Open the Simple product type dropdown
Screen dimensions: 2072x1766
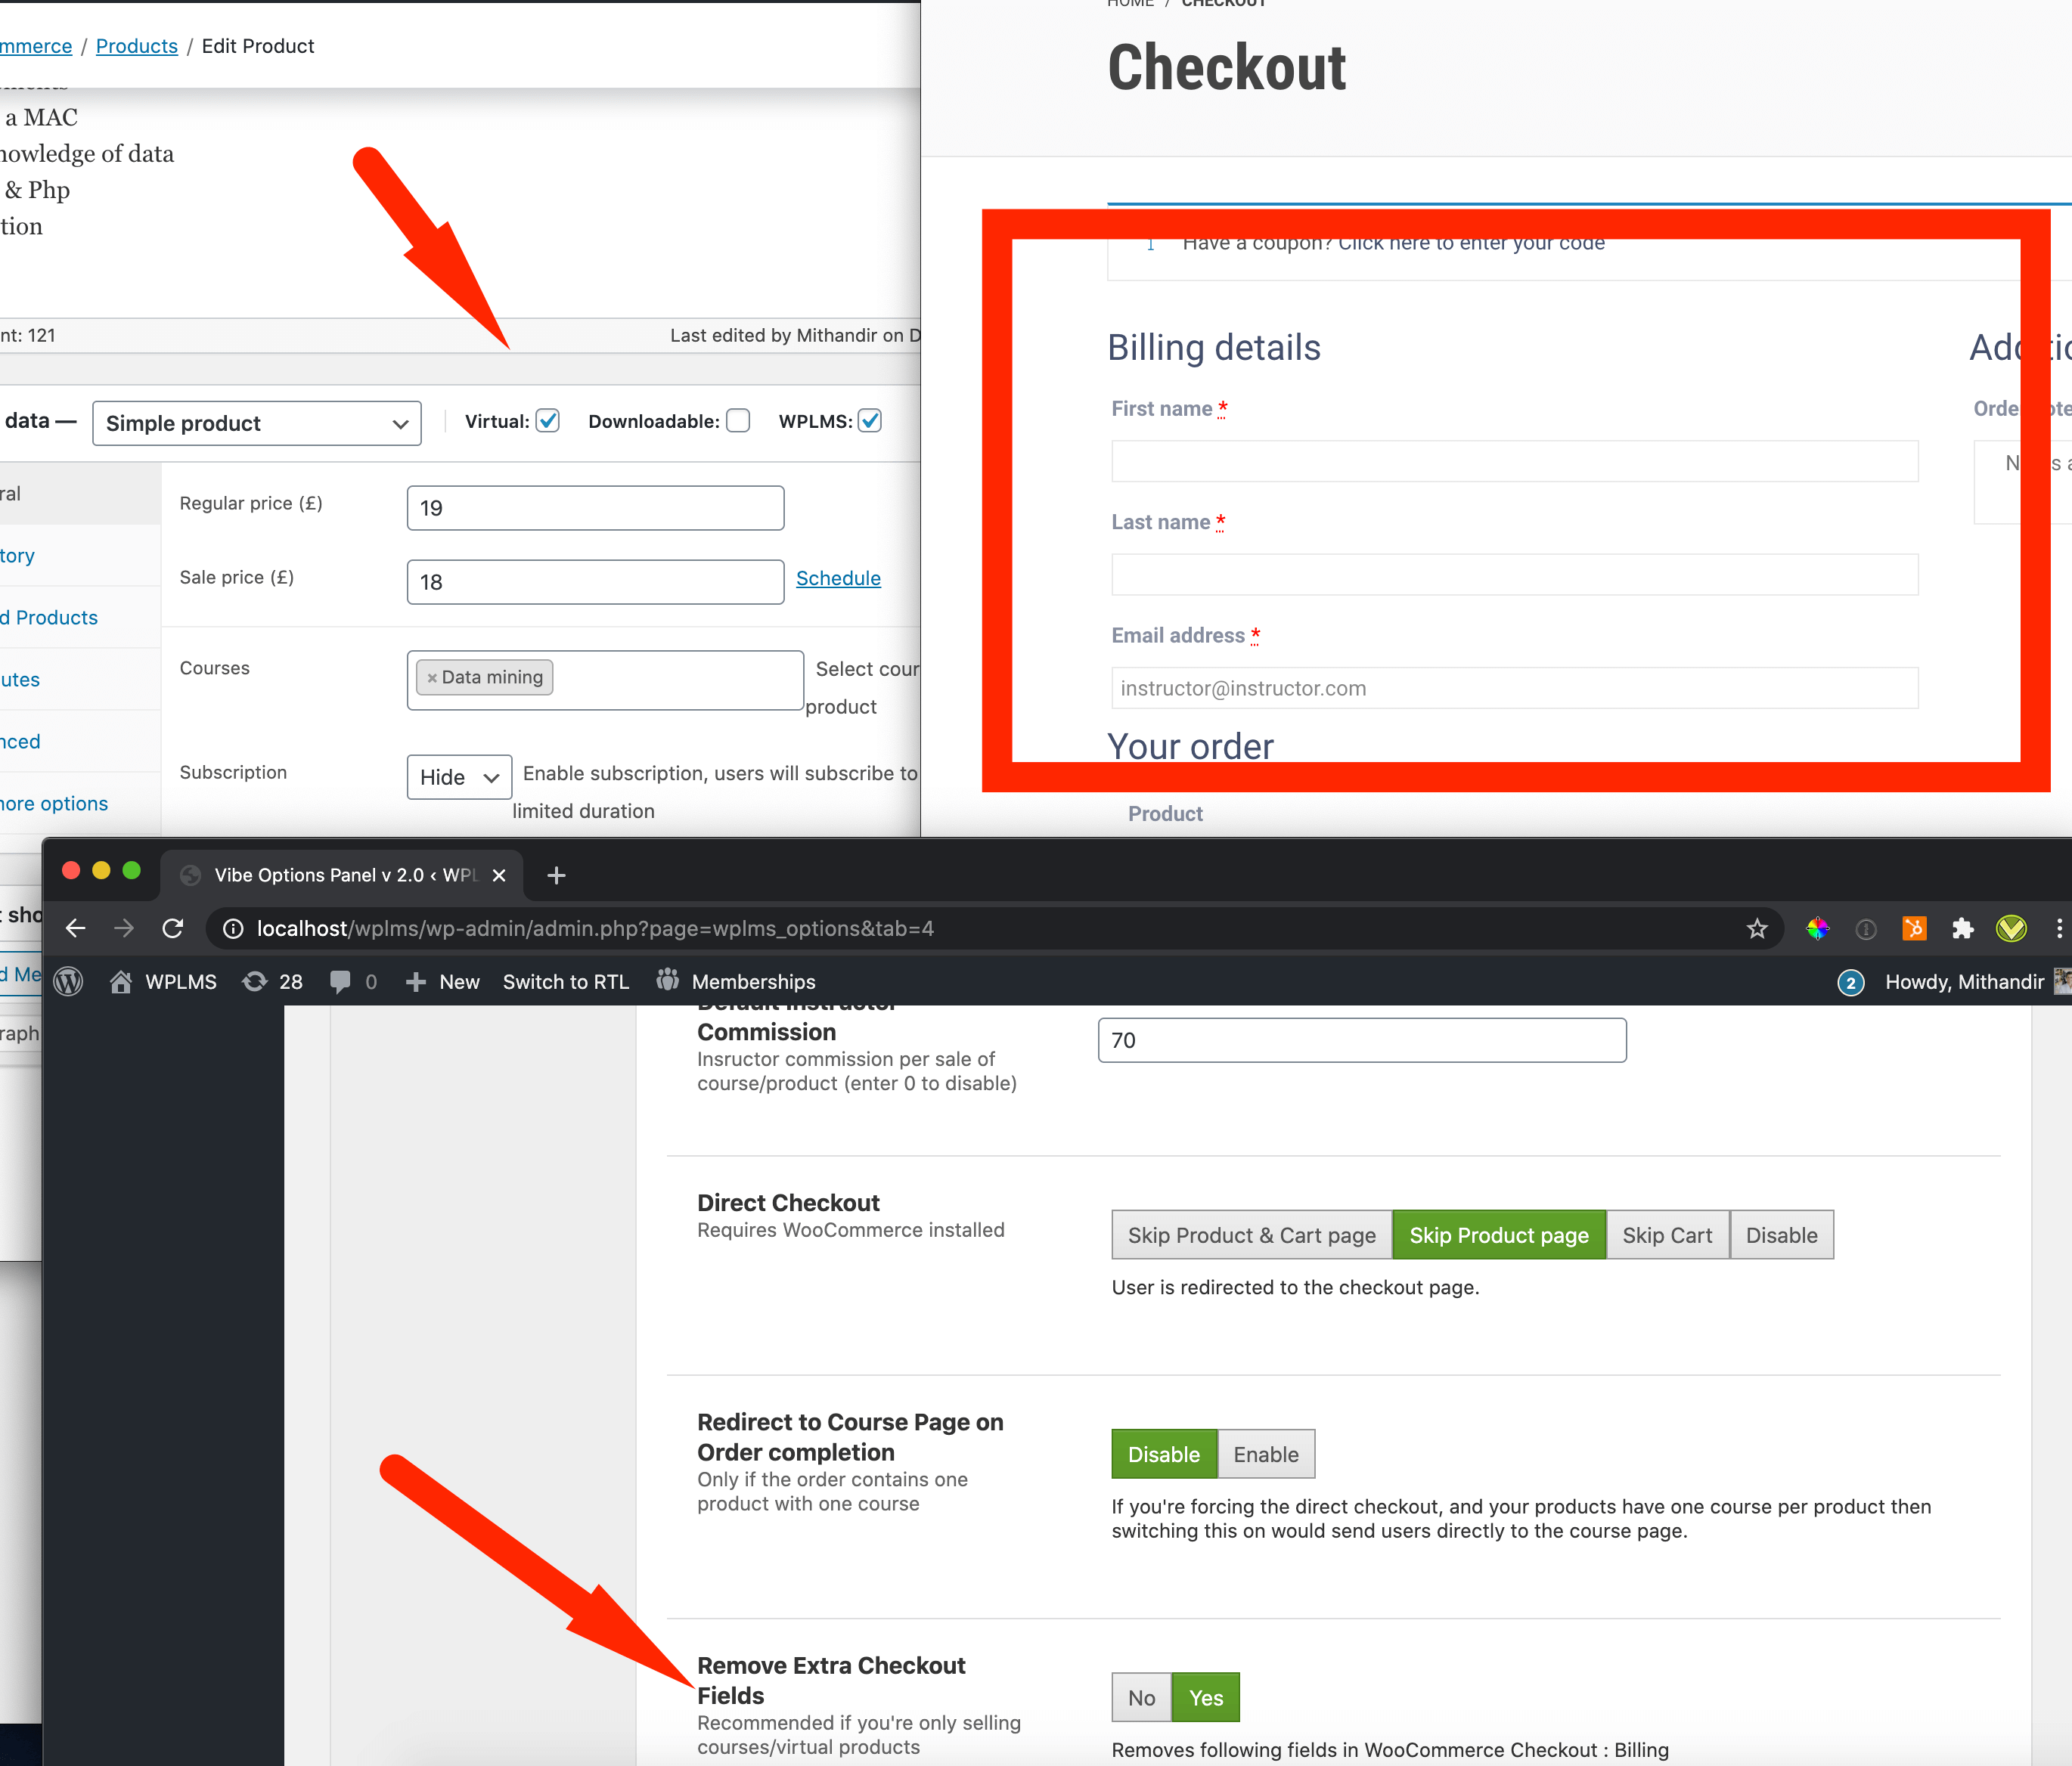[257, 423]
